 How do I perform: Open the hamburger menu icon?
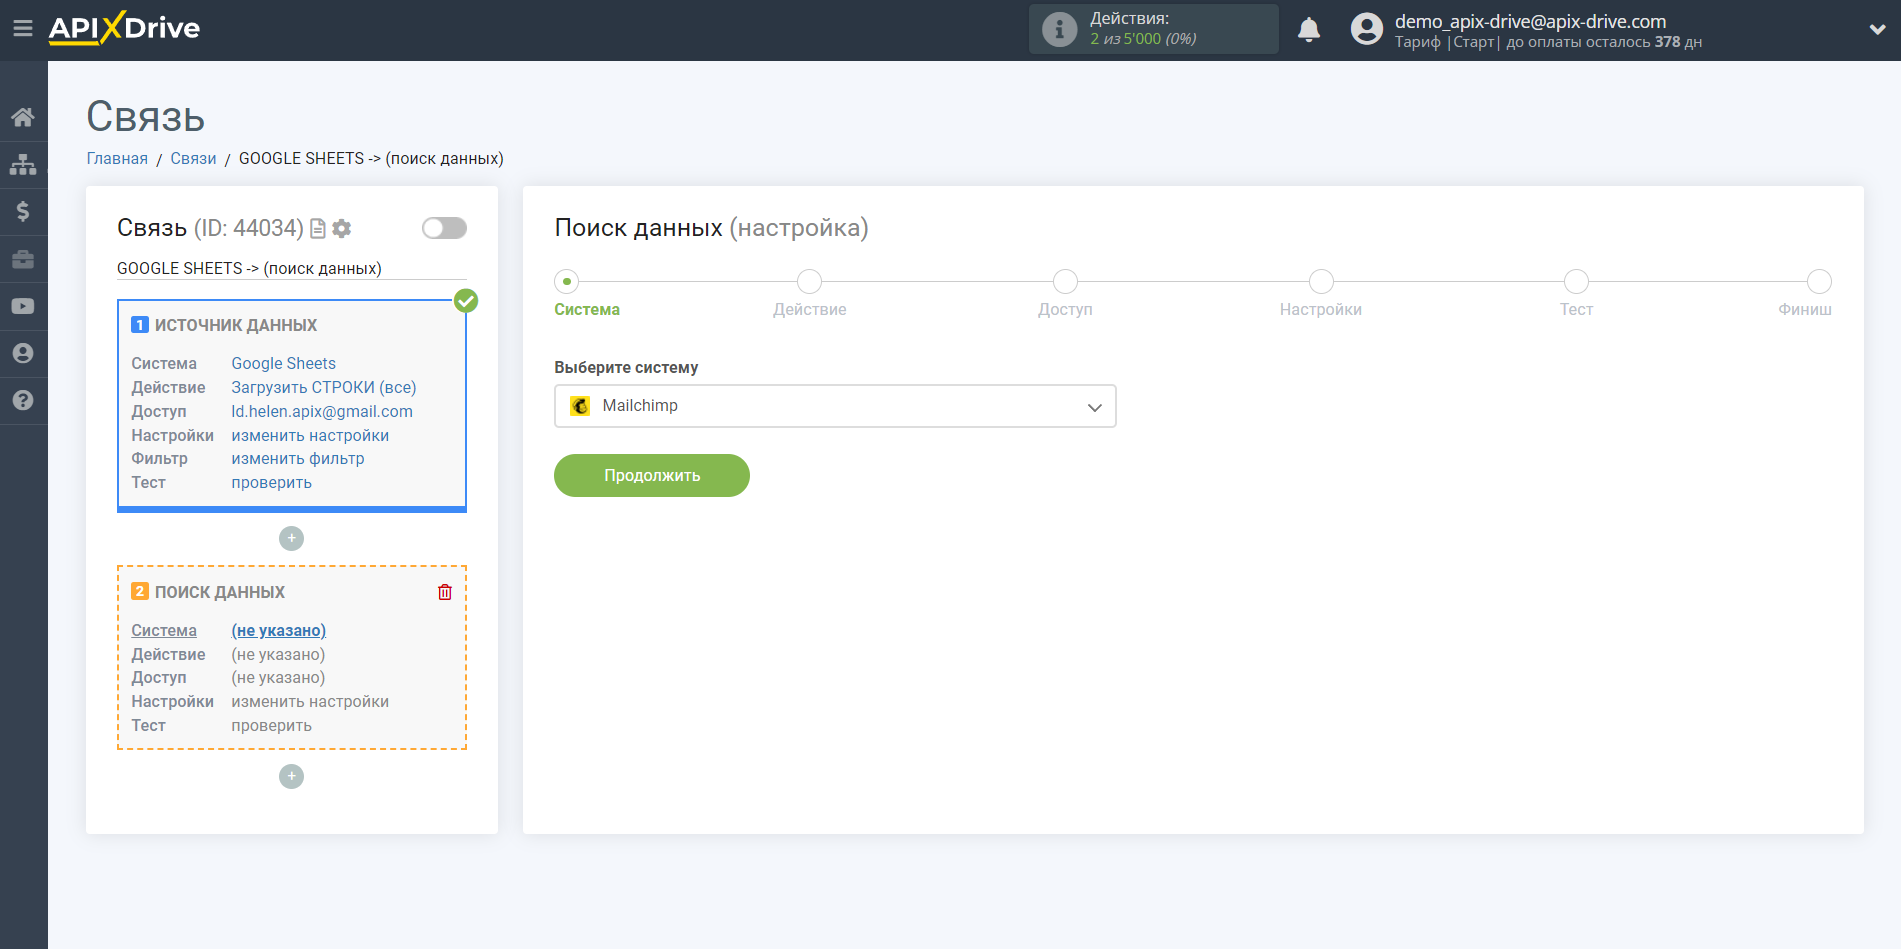point(23,29)
